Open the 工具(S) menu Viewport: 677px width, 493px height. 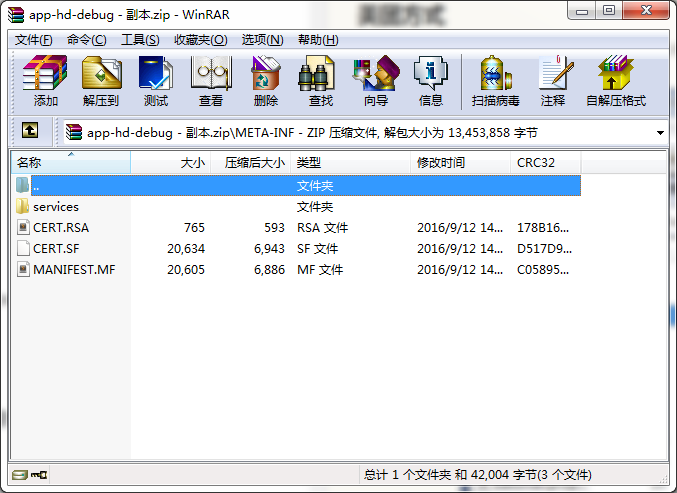pyautogui.click(x=140, y=40)
